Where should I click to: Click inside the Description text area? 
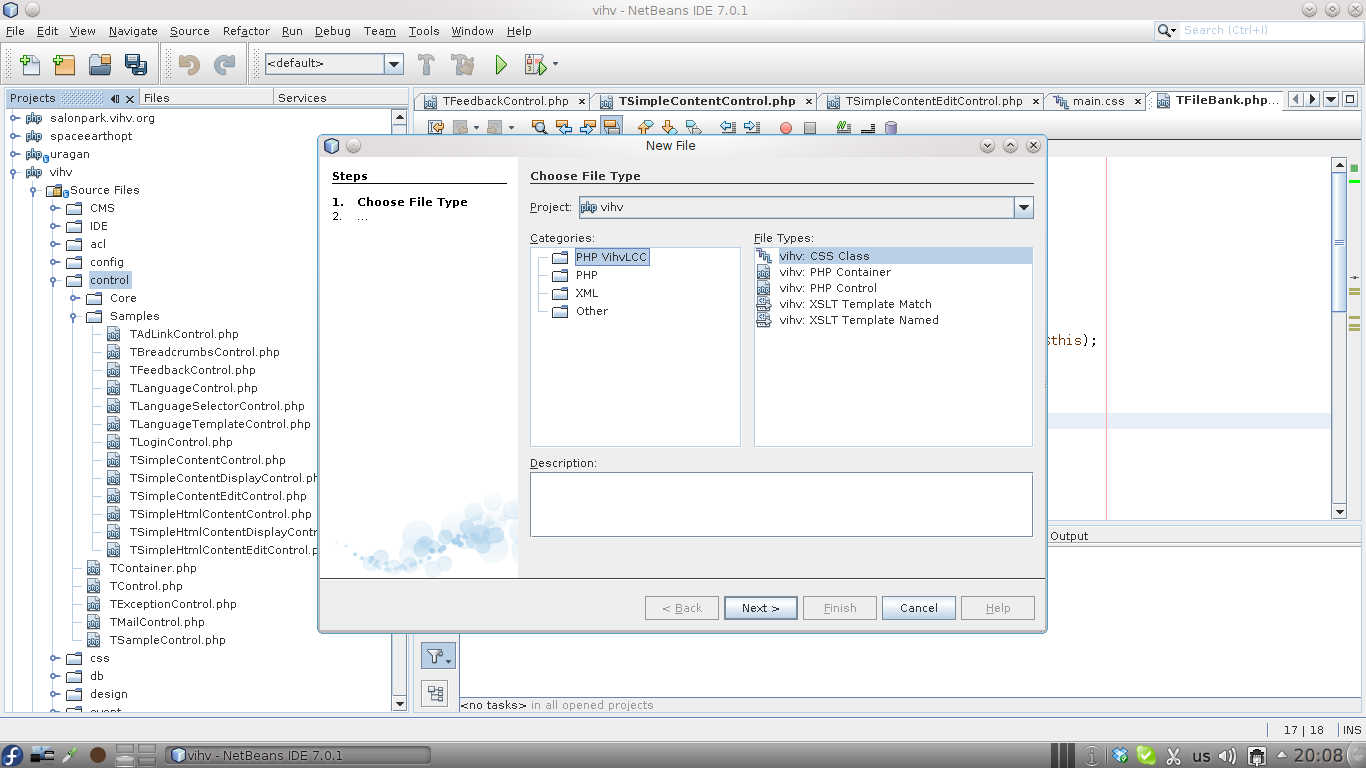(x=780, y=504)
